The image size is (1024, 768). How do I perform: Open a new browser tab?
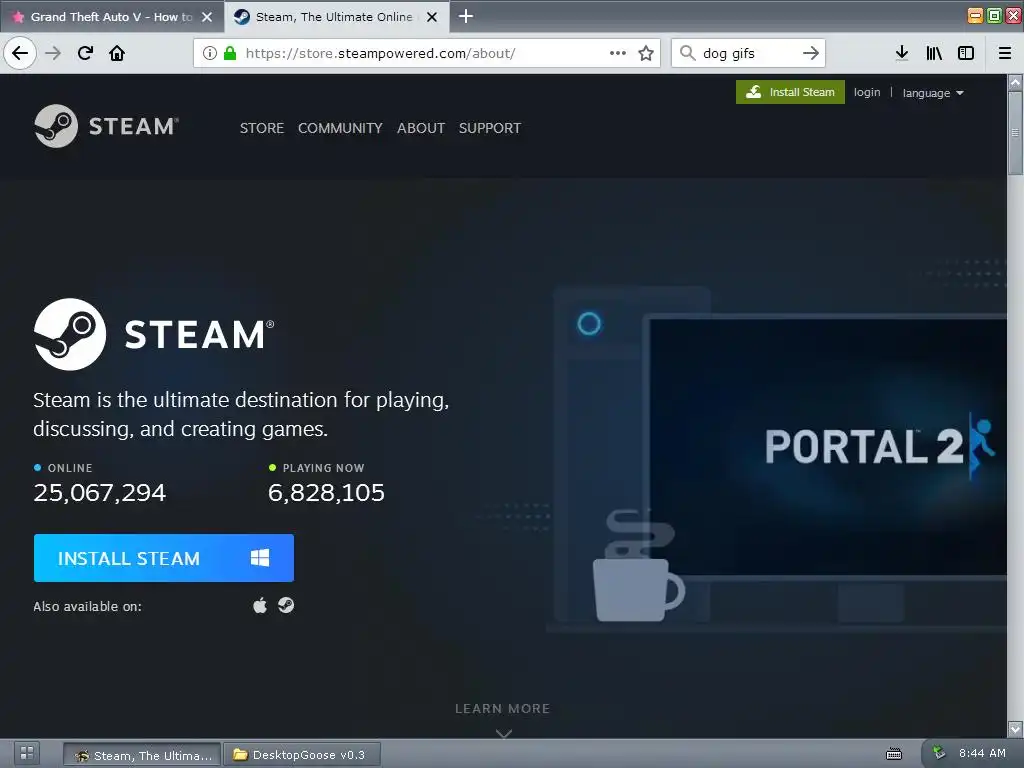(x=466, y=16)
